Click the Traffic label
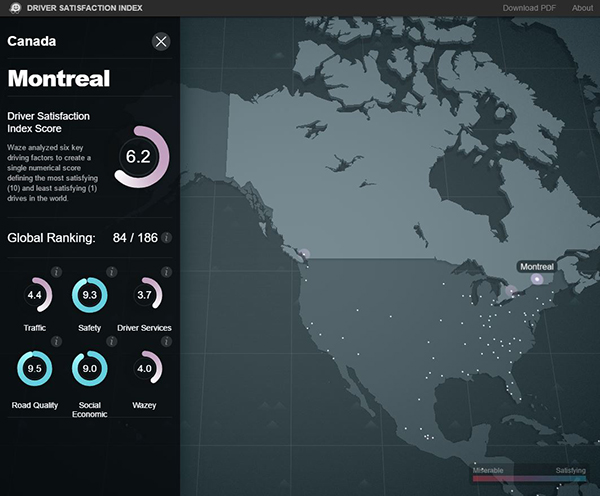Viewport: 600px width, 496px height. [35, 328]
